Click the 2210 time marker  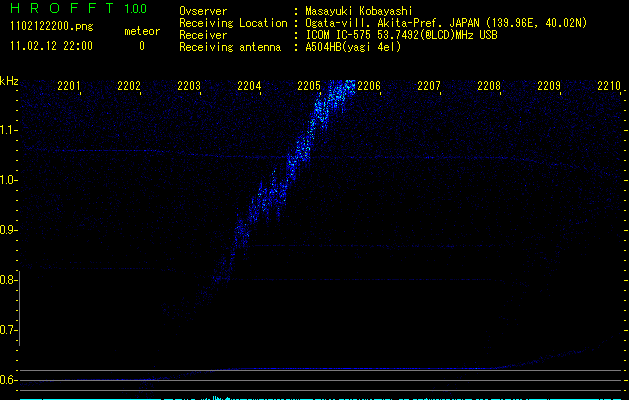(609, 85)
